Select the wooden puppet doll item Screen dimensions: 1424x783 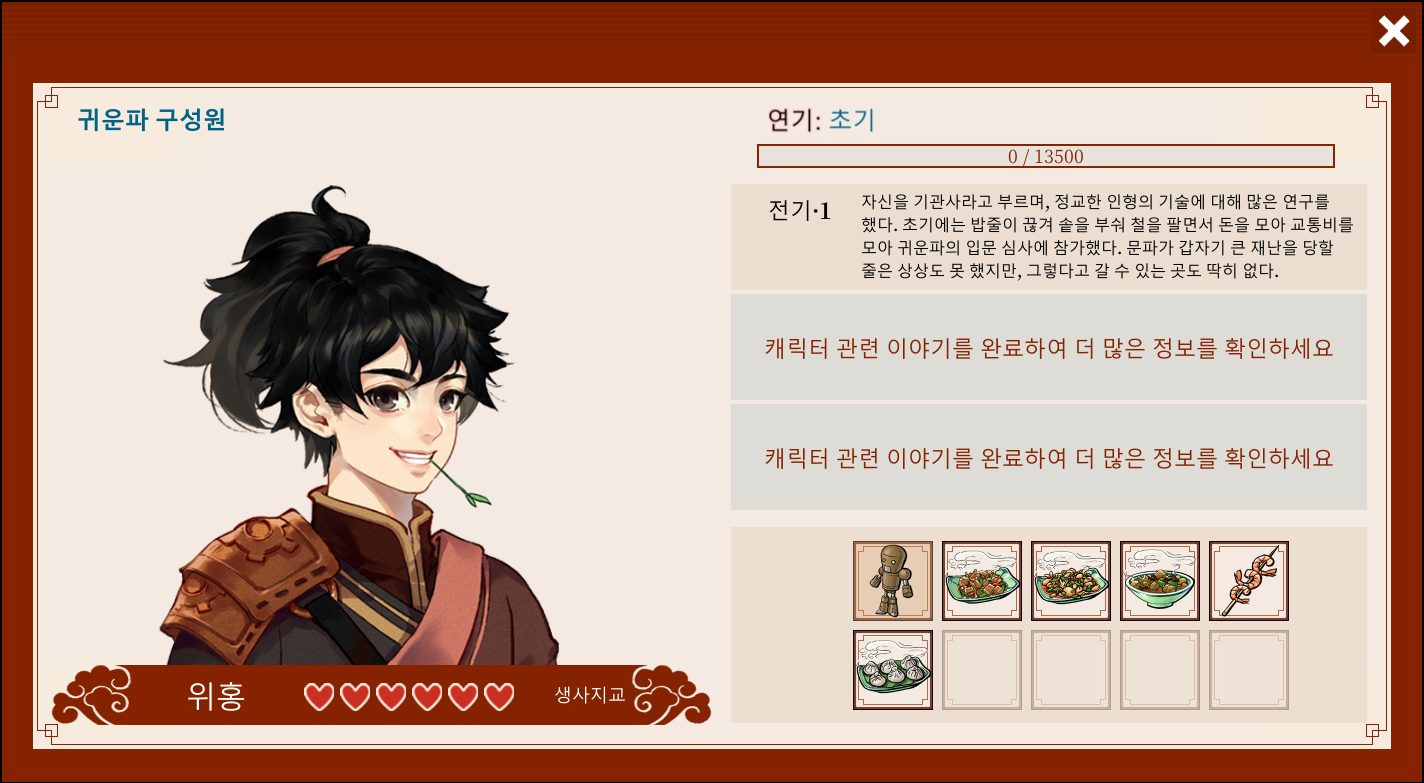(x=893, y=581)
